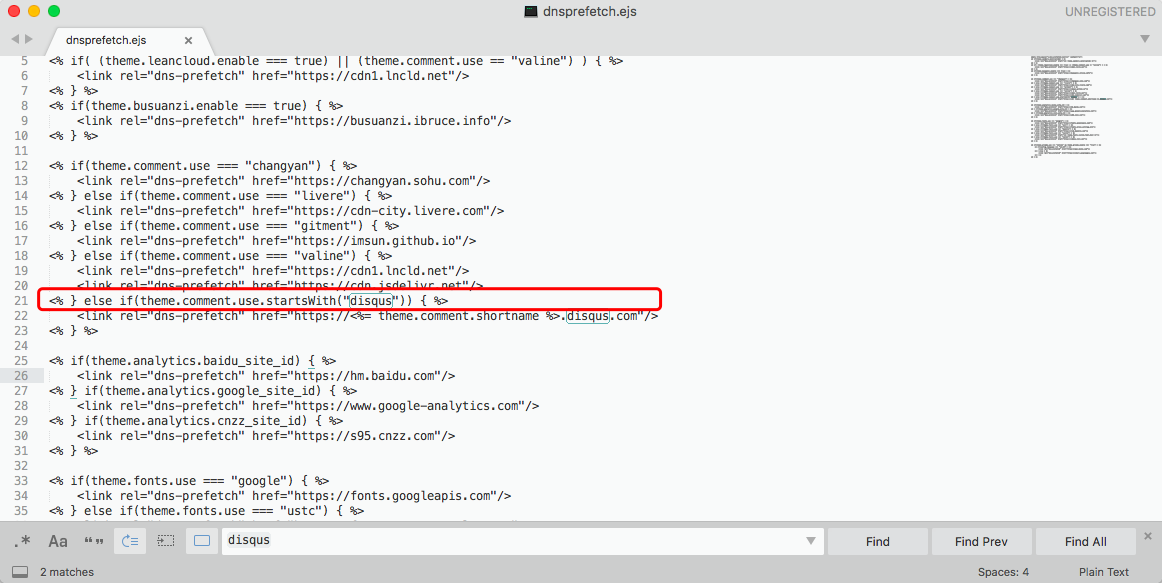Toggle regular expression search mode
Viewport: 1162px width, 583px height.
[22, 540]
